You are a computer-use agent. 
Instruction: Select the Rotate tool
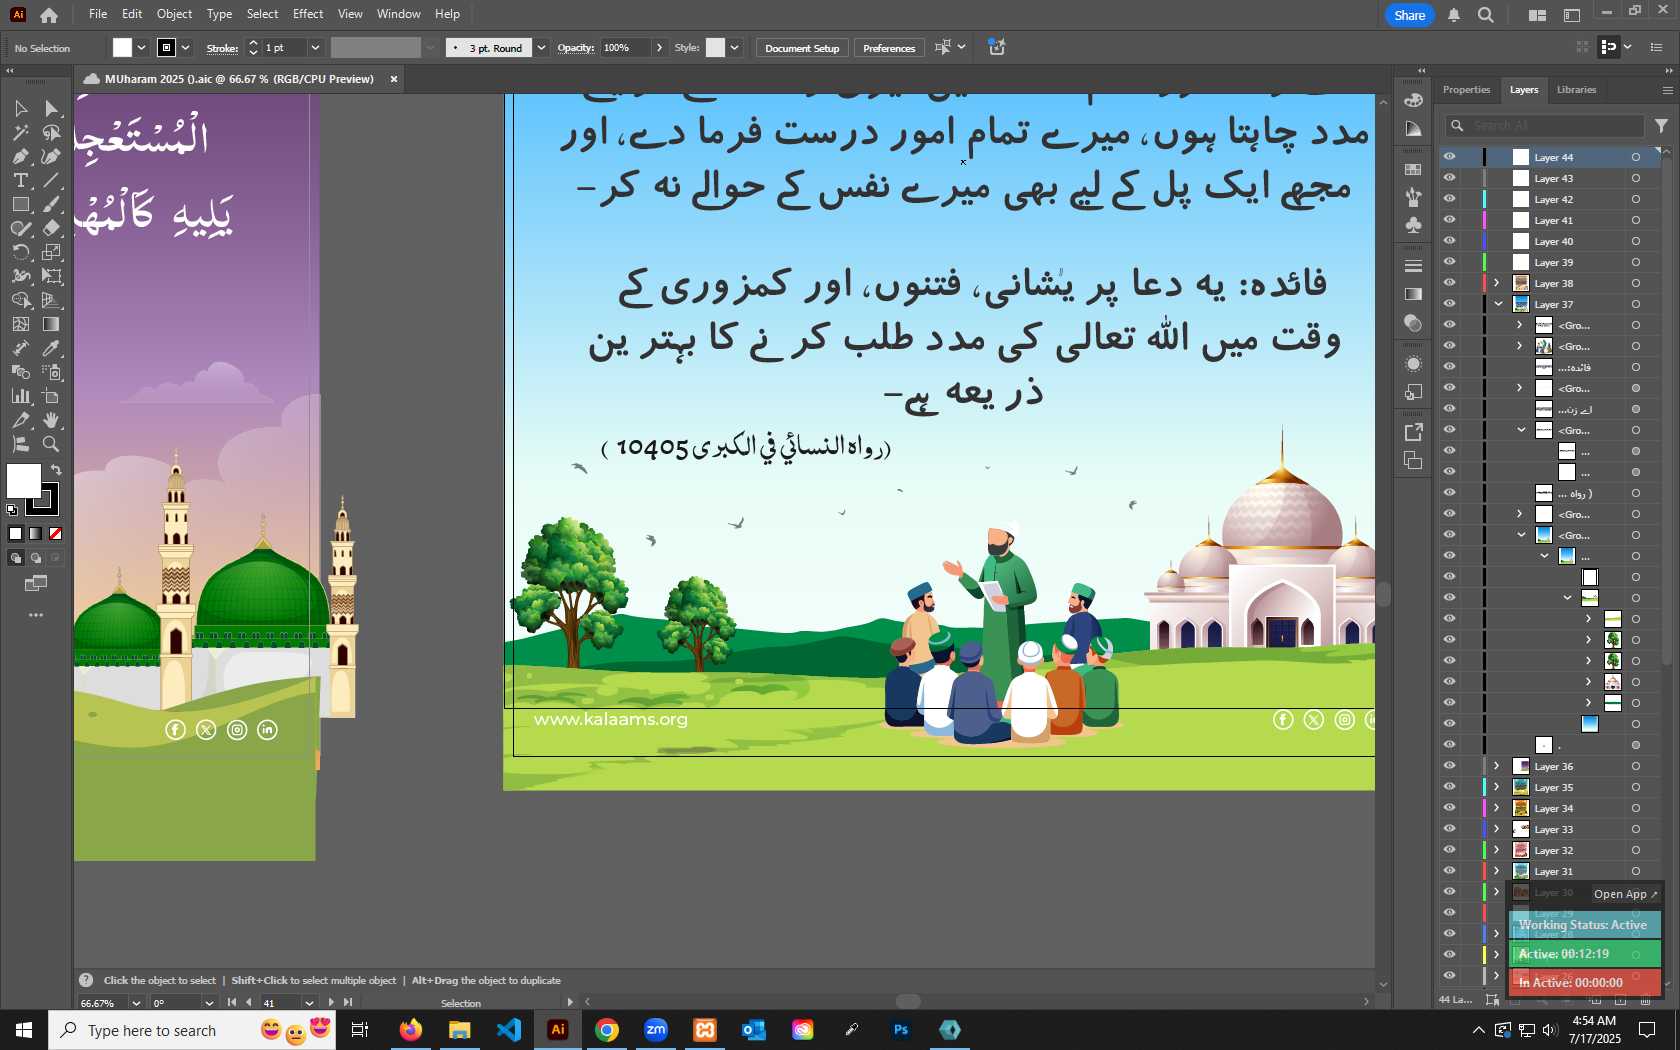(x=20, y=252)
